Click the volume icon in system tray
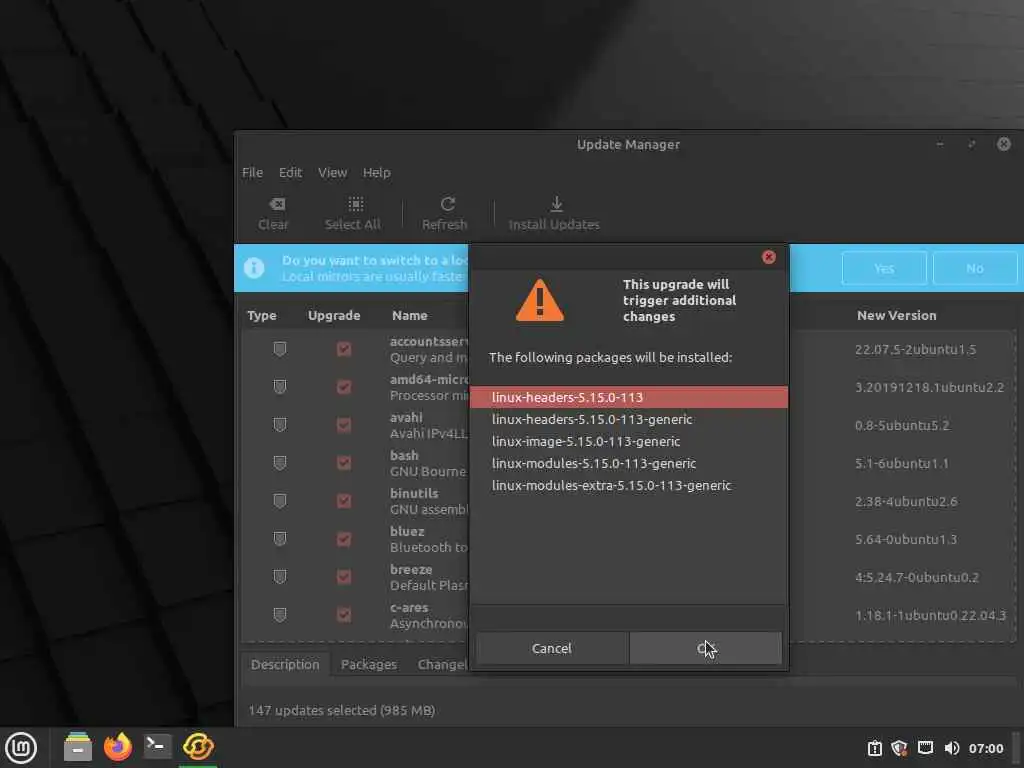1024x768 pixels. (x=952, y=748)
